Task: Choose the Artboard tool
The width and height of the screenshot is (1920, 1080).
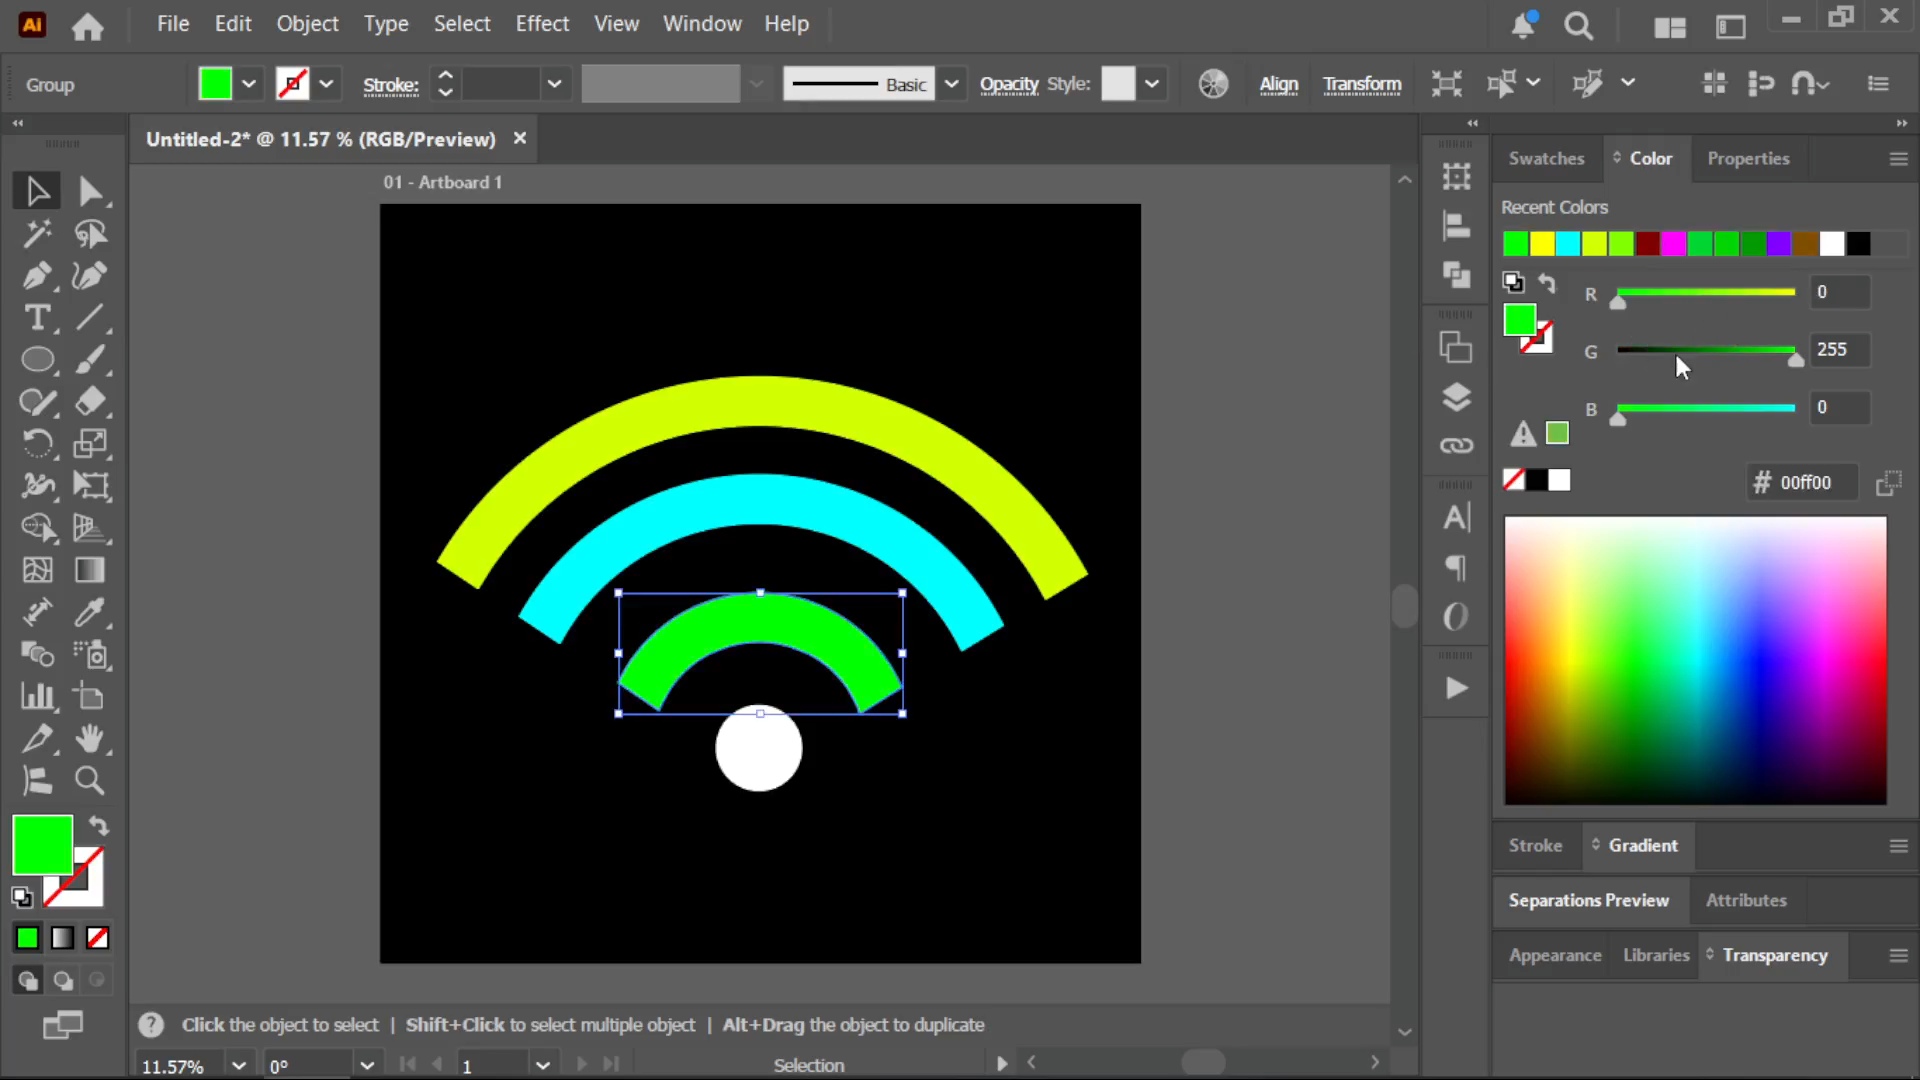Action: (90, 696)
